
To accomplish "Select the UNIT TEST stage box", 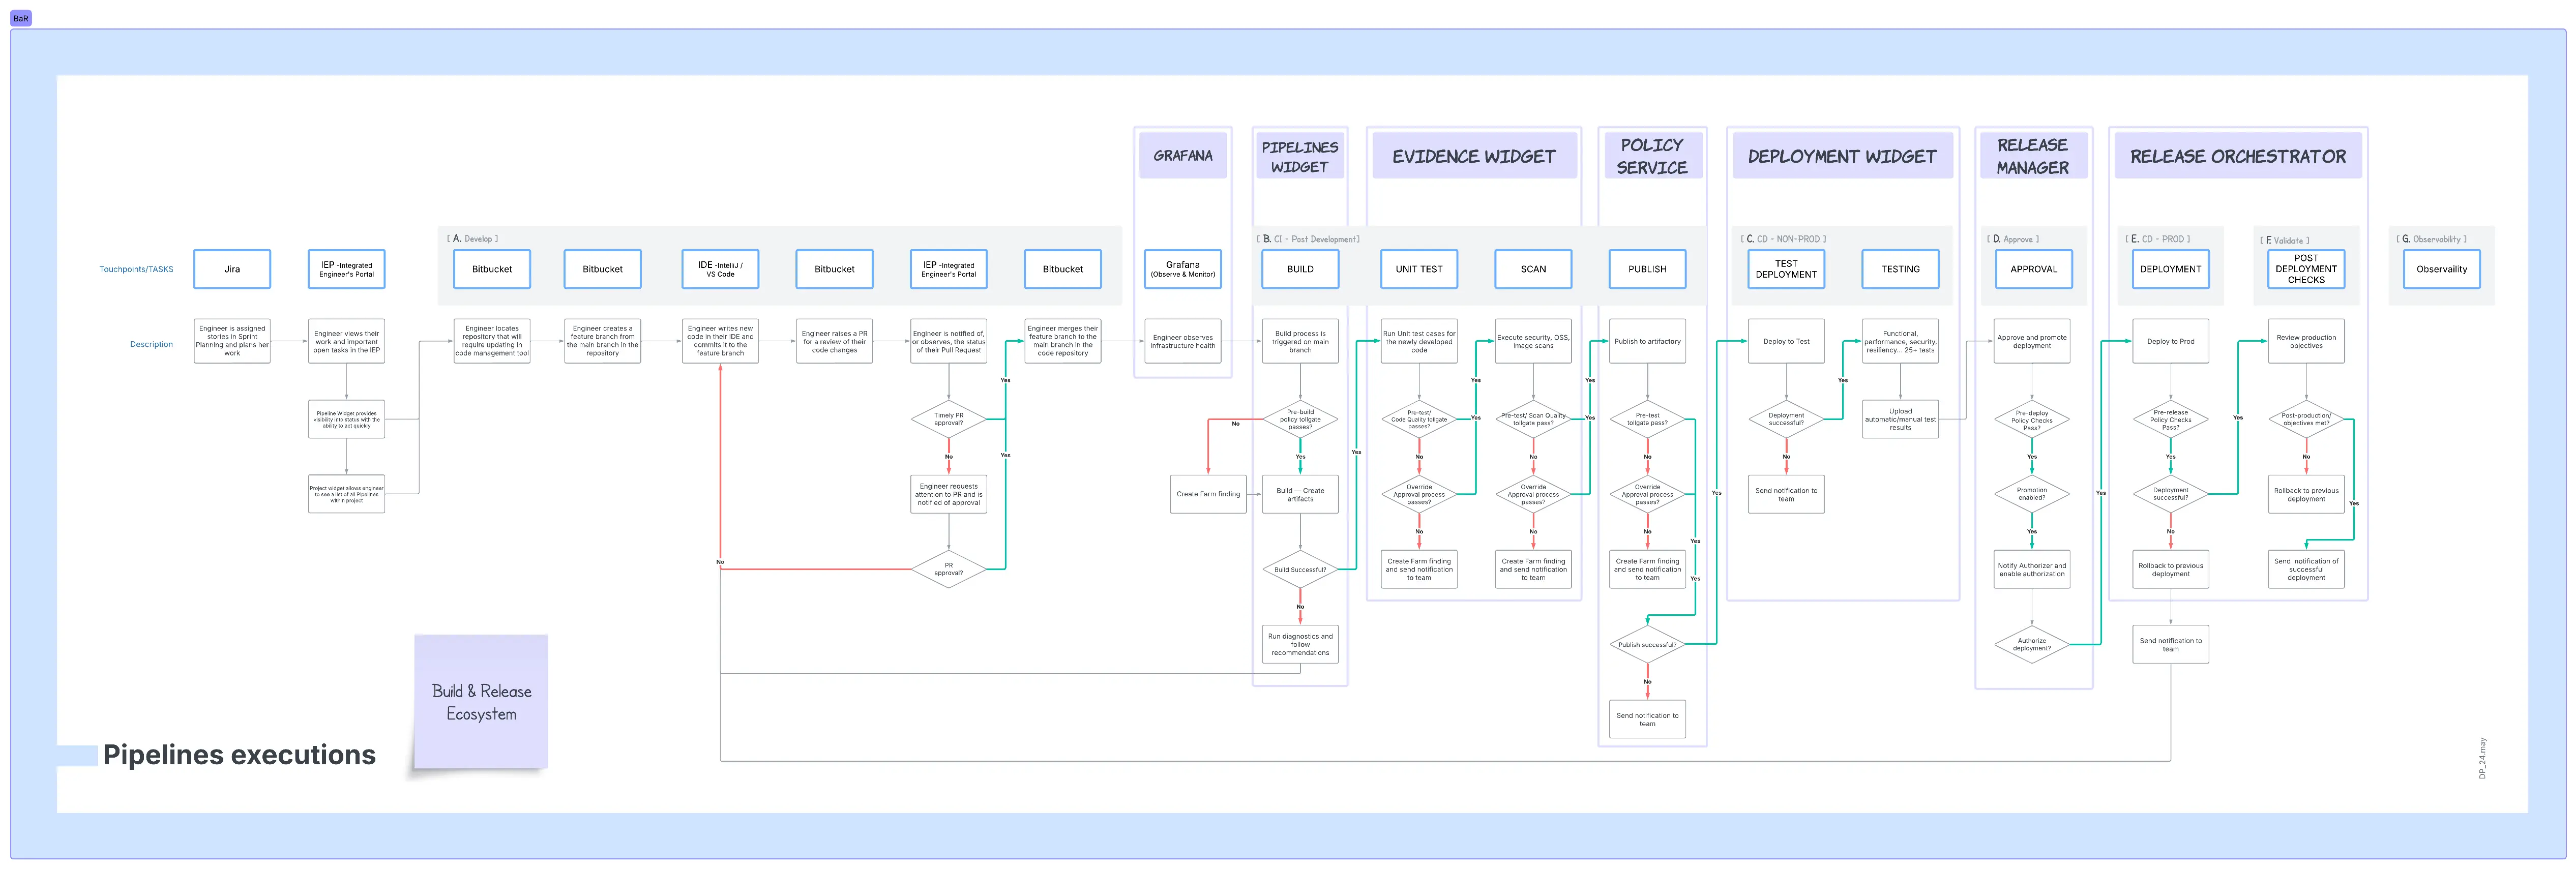I will coord(1419,269).
